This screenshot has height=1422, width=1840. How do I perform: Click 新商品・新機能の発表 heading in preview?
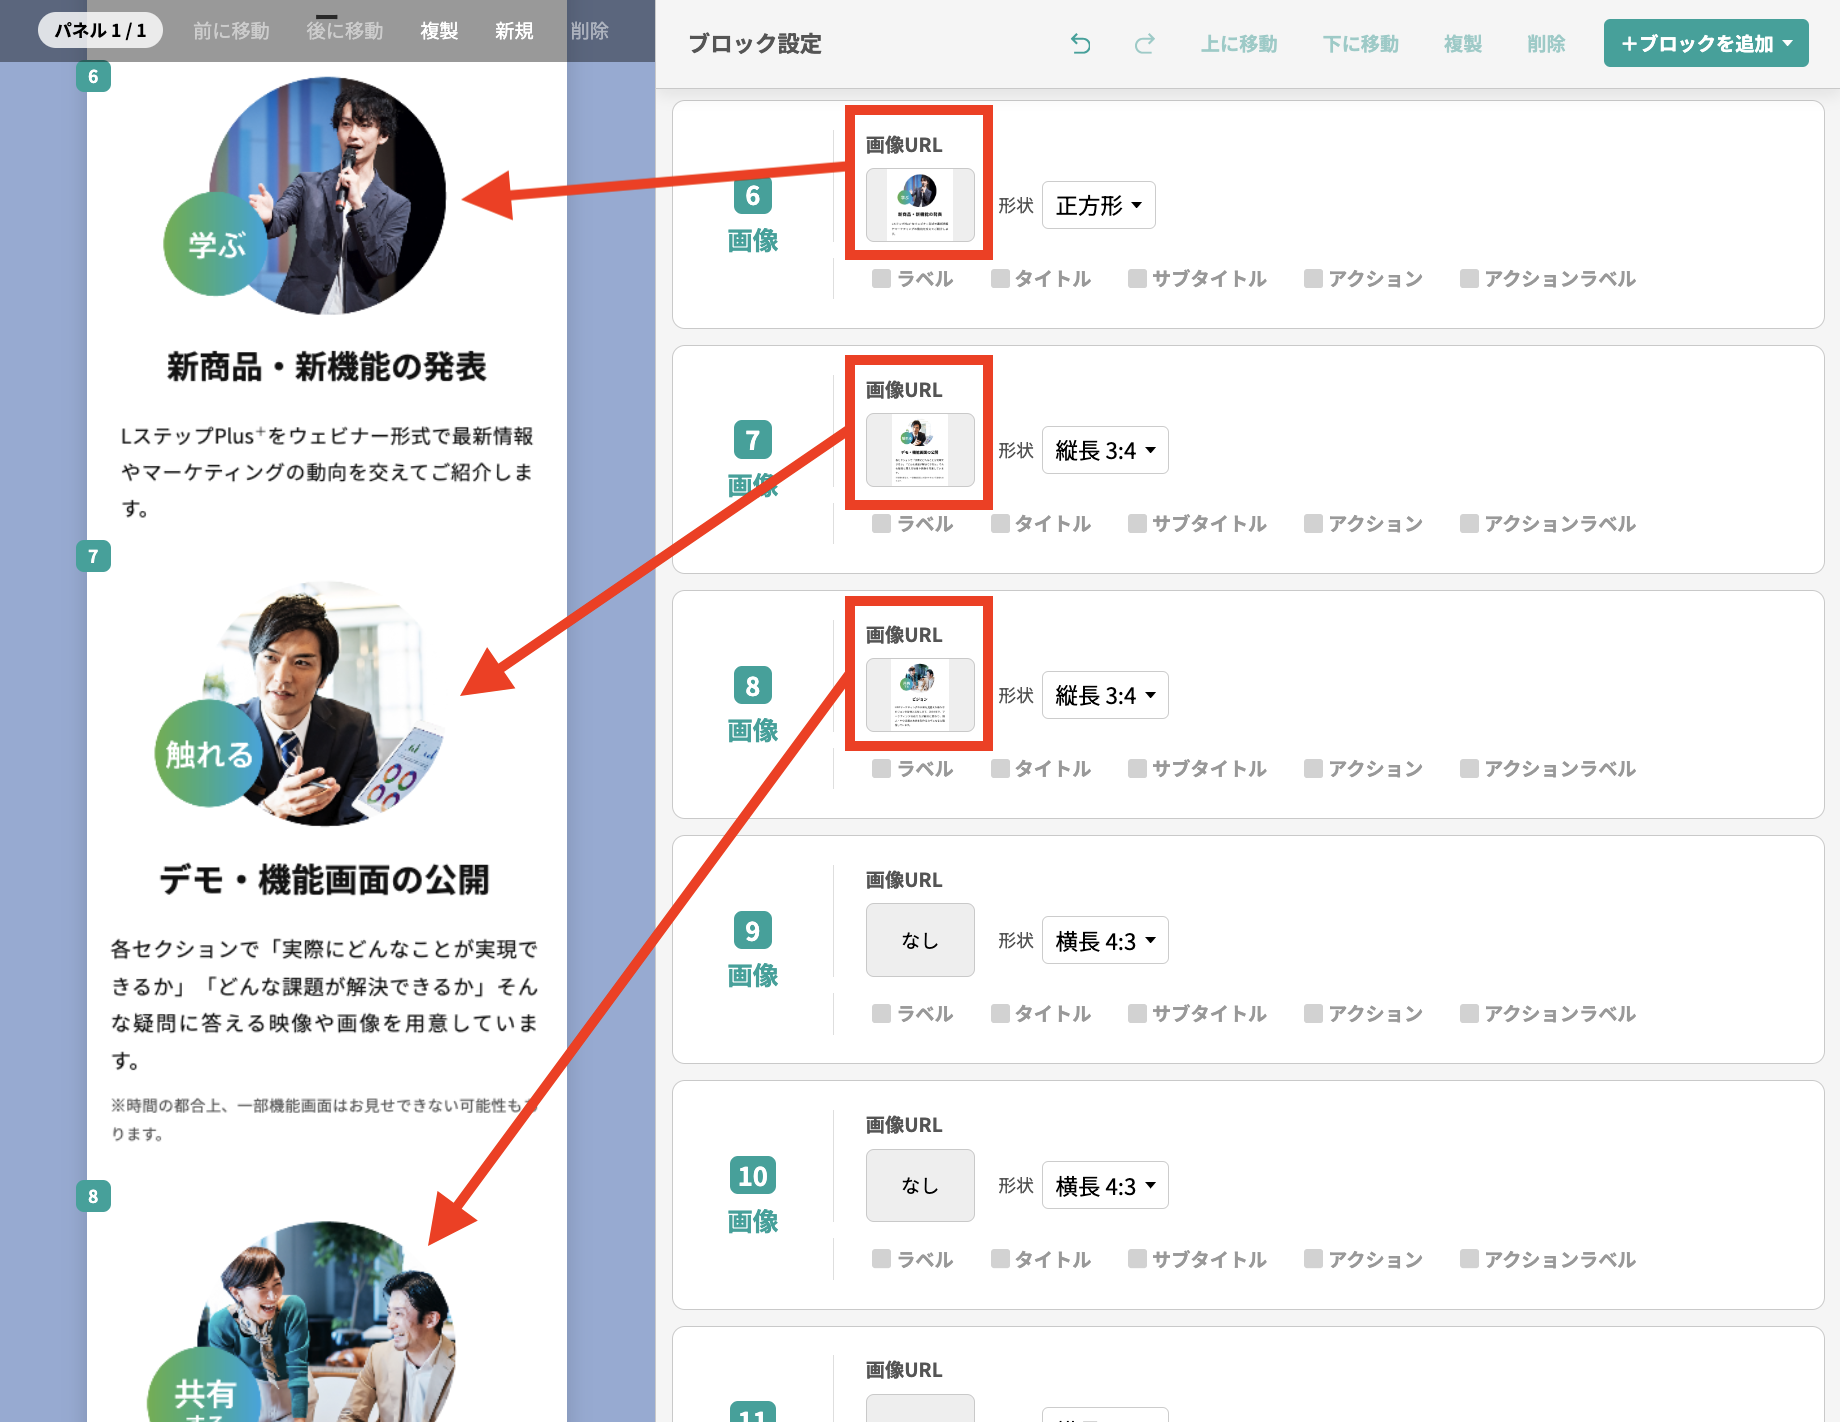click(326, 367)
